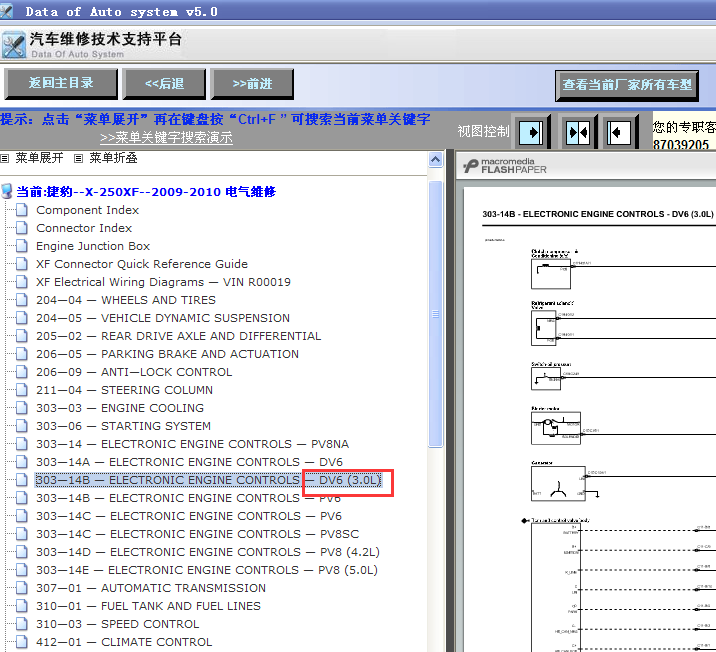The image size is (716, 652).
Task: Click the view control split-center icon
Action: pos(578,132)
